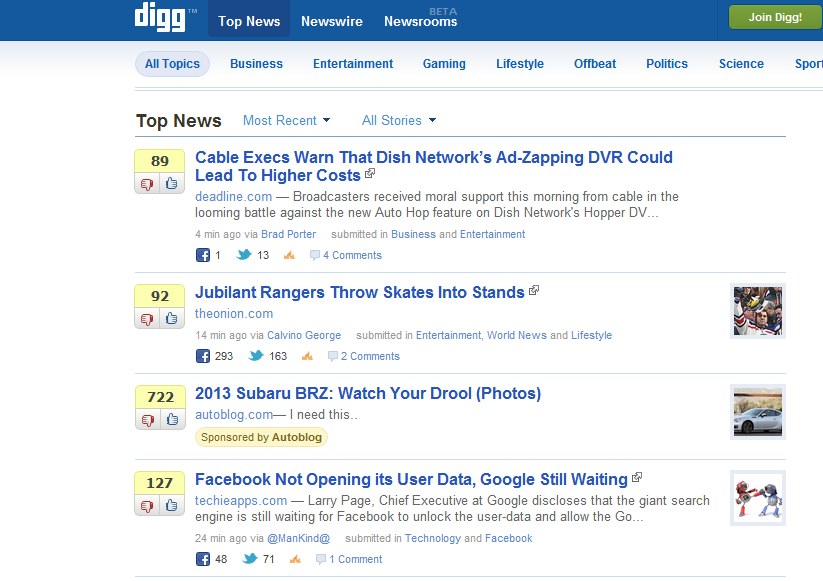Click the fighting robots thumbnail
Image resolution: width=823 pixels, height=581 pixels.
757,498
